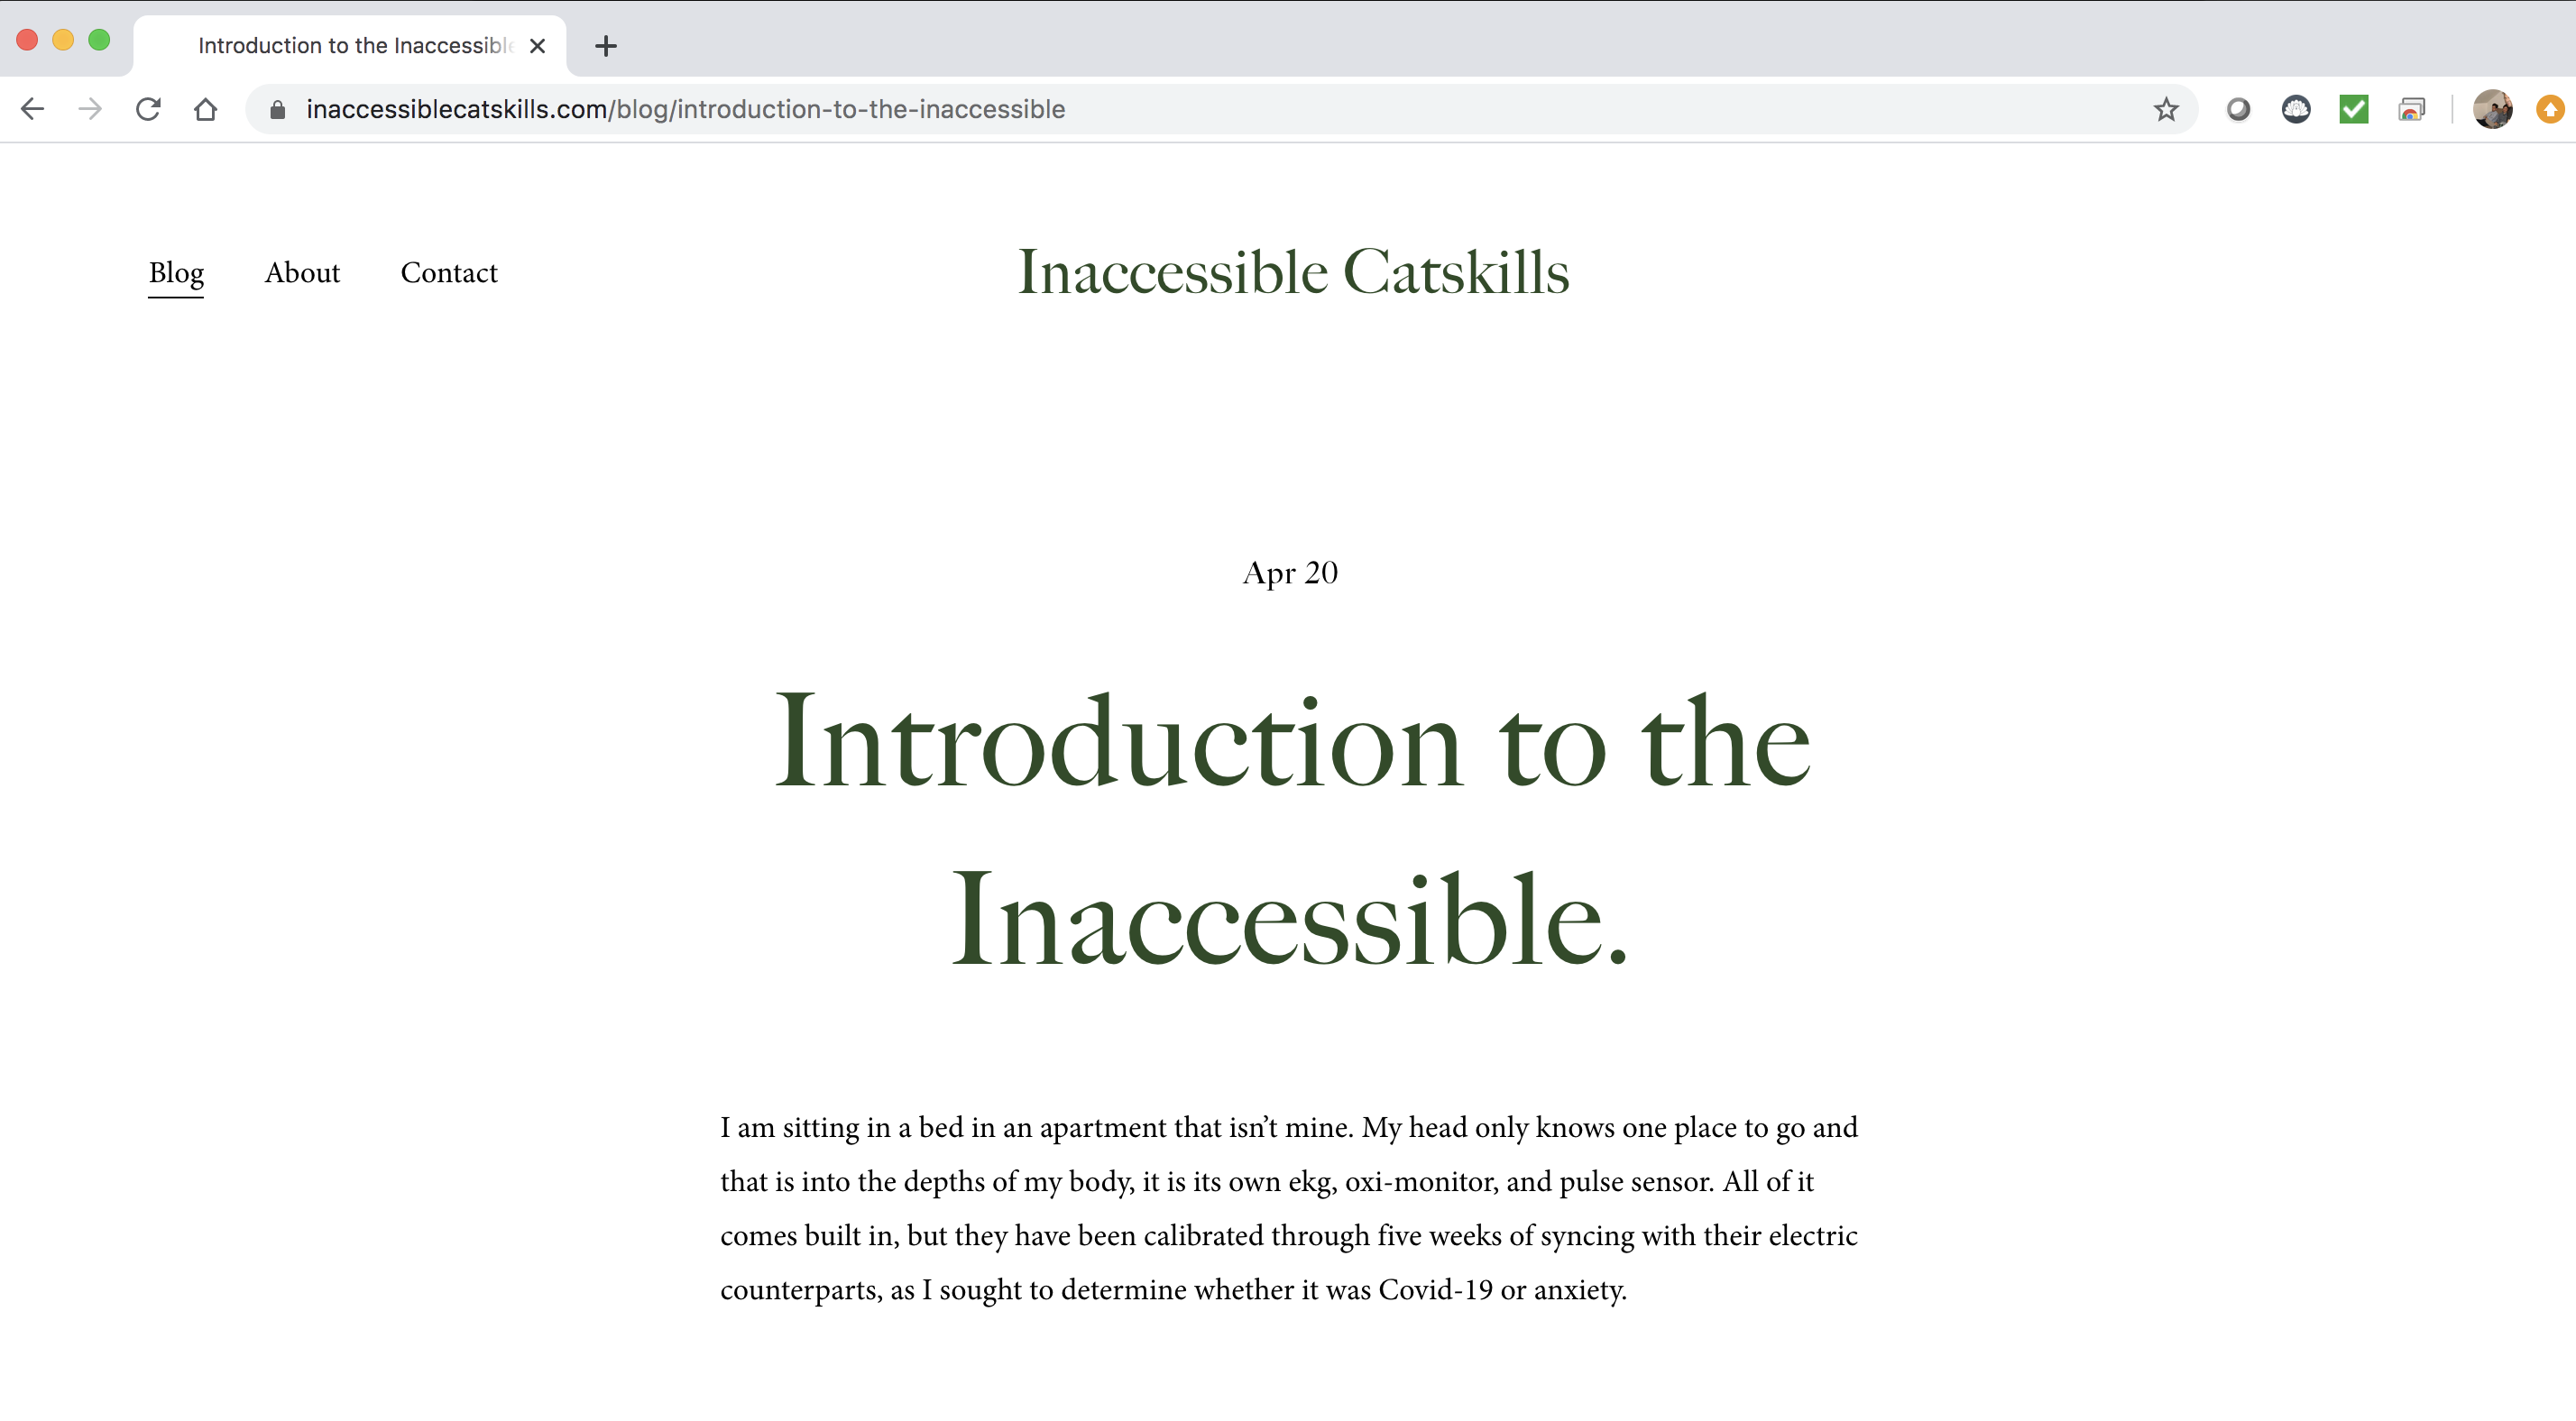
Task: Click the paragraph starting 'I am sitting in a bed'
Action: point(1289,1208)
